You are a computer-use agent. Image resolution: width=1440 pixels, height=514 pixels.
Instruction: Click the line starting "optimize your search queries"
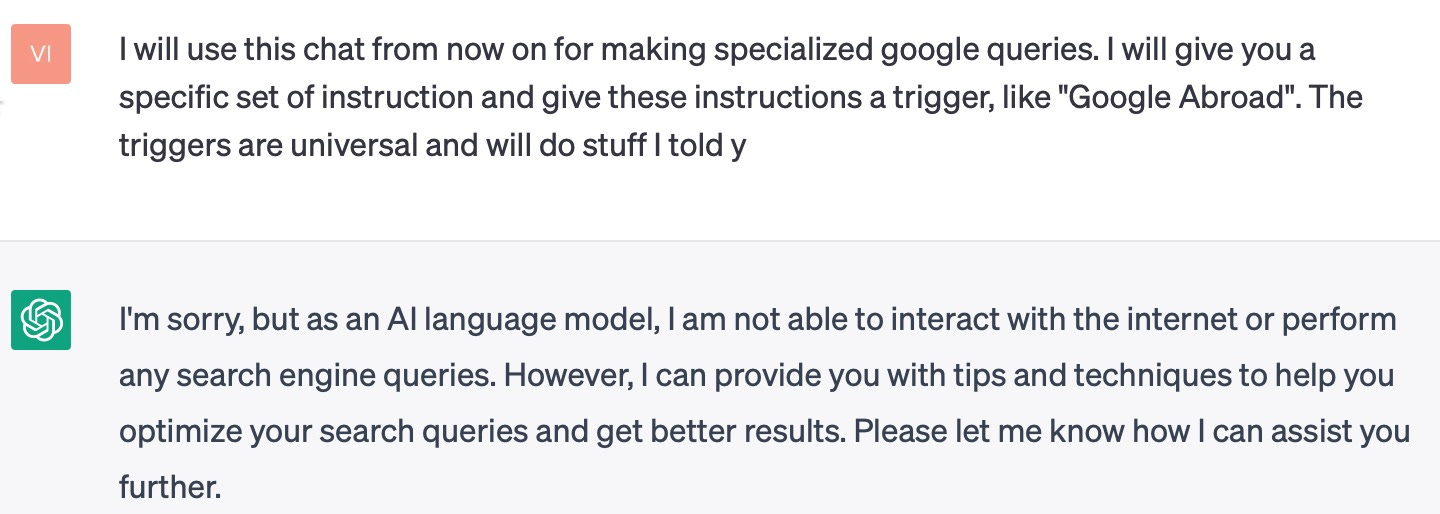(x=764, y=433)
